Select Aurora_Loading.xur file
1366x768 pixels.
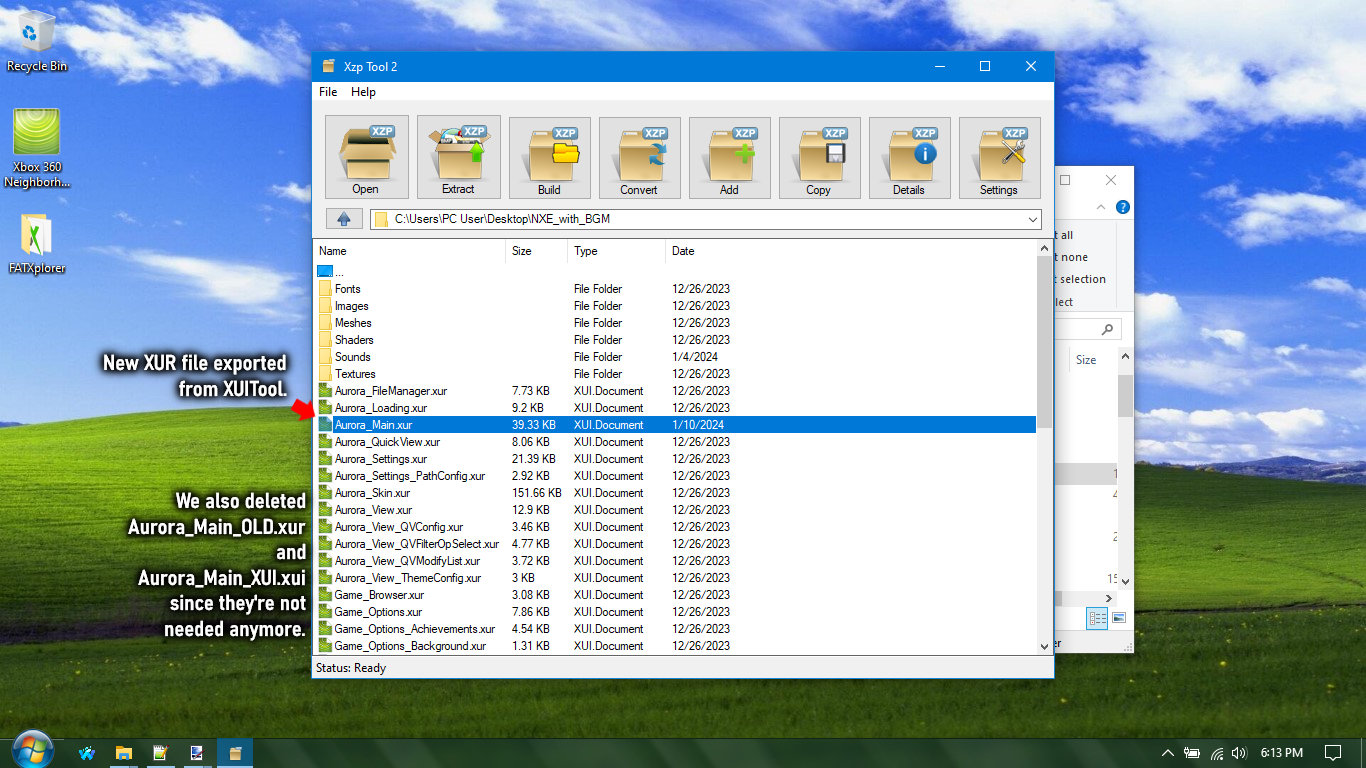coord(675,408)
